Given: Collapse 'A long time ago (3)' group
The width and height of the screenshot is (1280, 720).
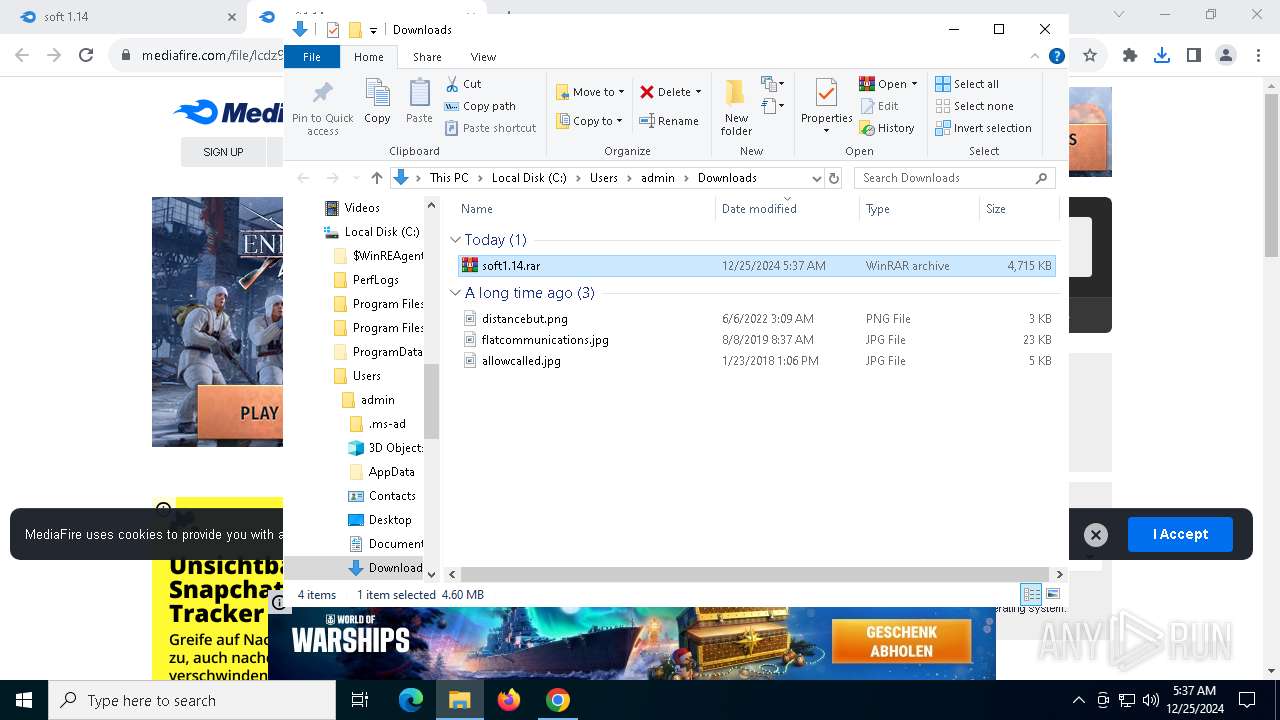Looking at the screenshot, I should point(455,293).
